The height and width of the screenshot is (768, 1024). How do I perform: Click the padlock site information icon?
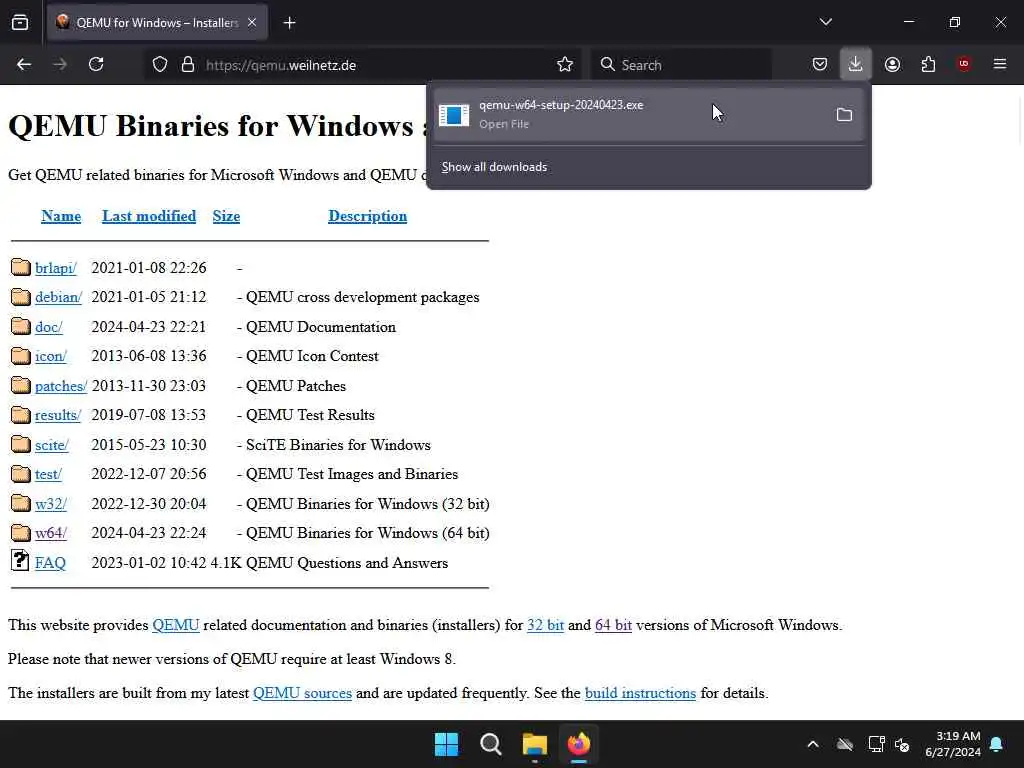[188, 65]
